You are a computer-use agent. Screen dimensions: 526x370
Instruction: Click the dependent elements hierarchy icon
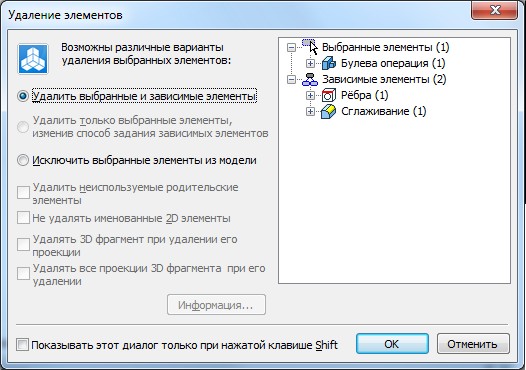coord(310,80)
